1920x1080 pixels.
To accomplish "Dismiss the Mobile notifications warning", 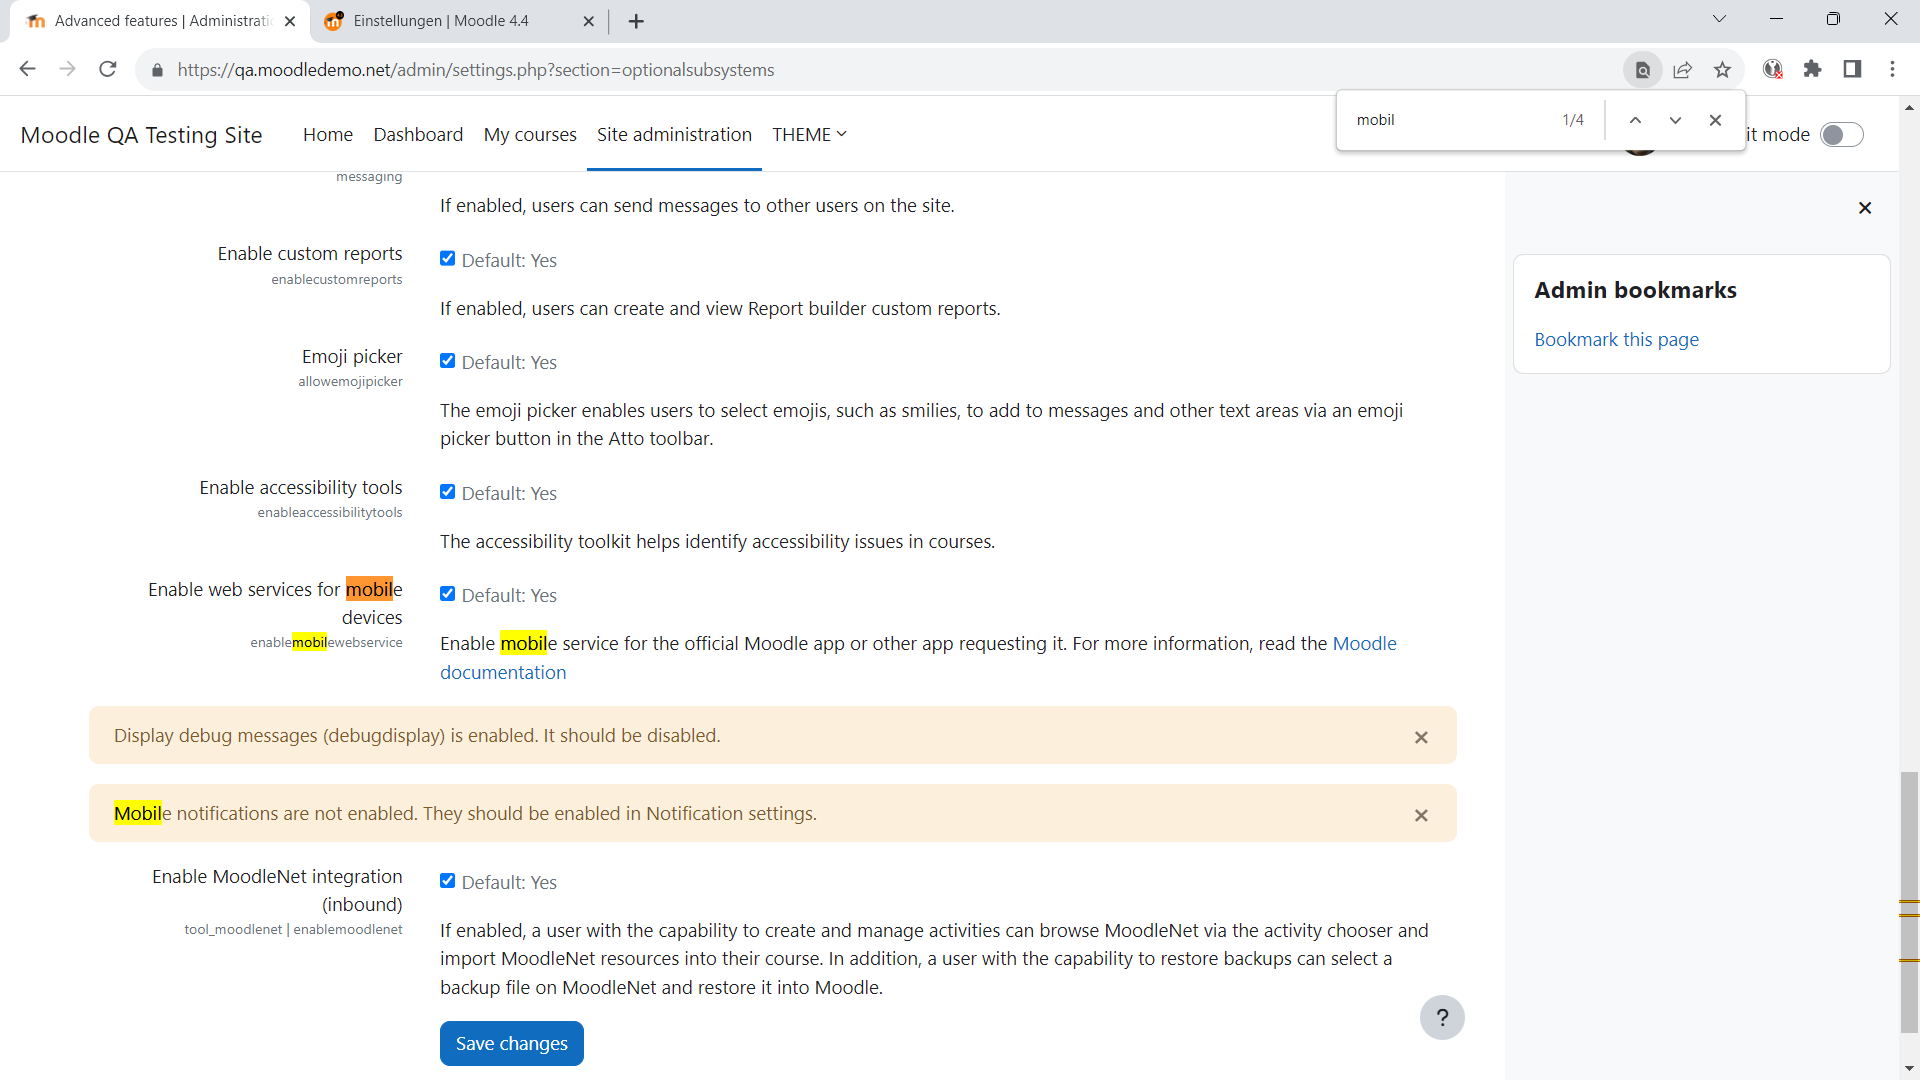I will [x=1421, y=815].
